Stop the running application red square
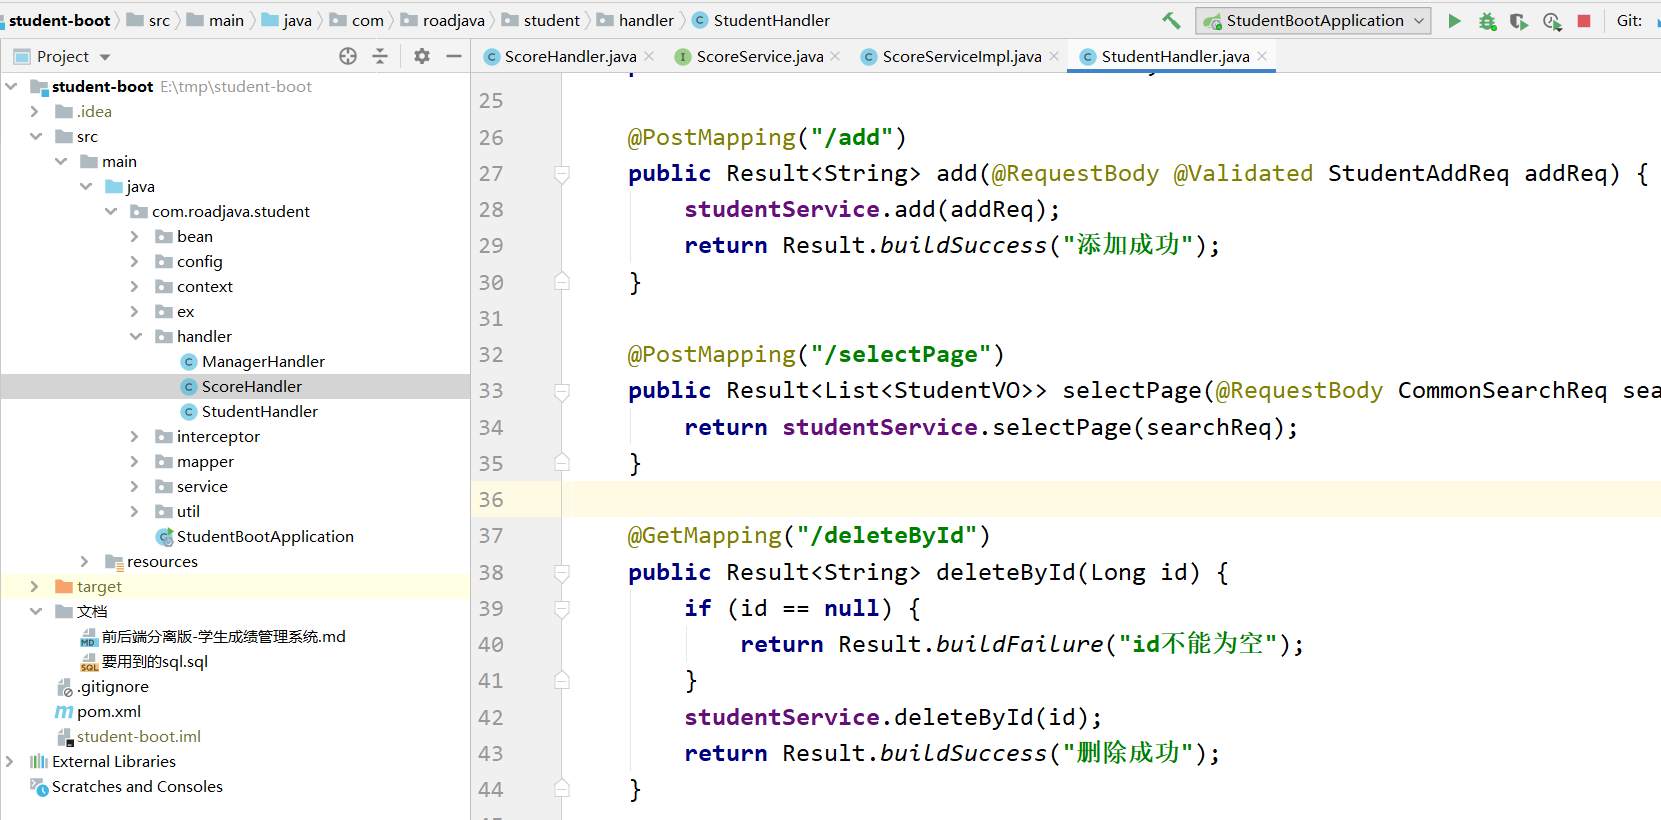Screen dimensions: 1661x820 point(1584,21)
